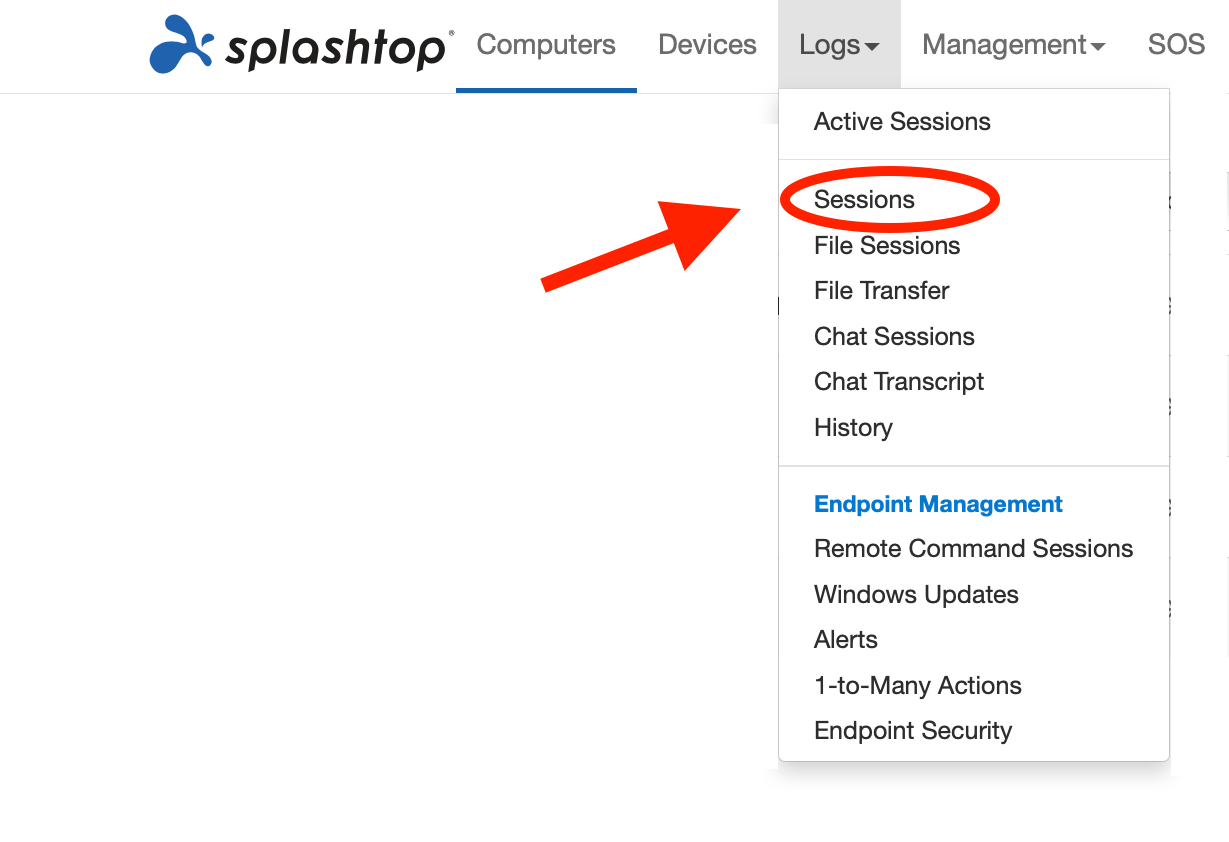The height and width of the screenshot is (842, 1229).
Task: Select 1-to-Many Actions entry
Action: (x=918, y=686)
